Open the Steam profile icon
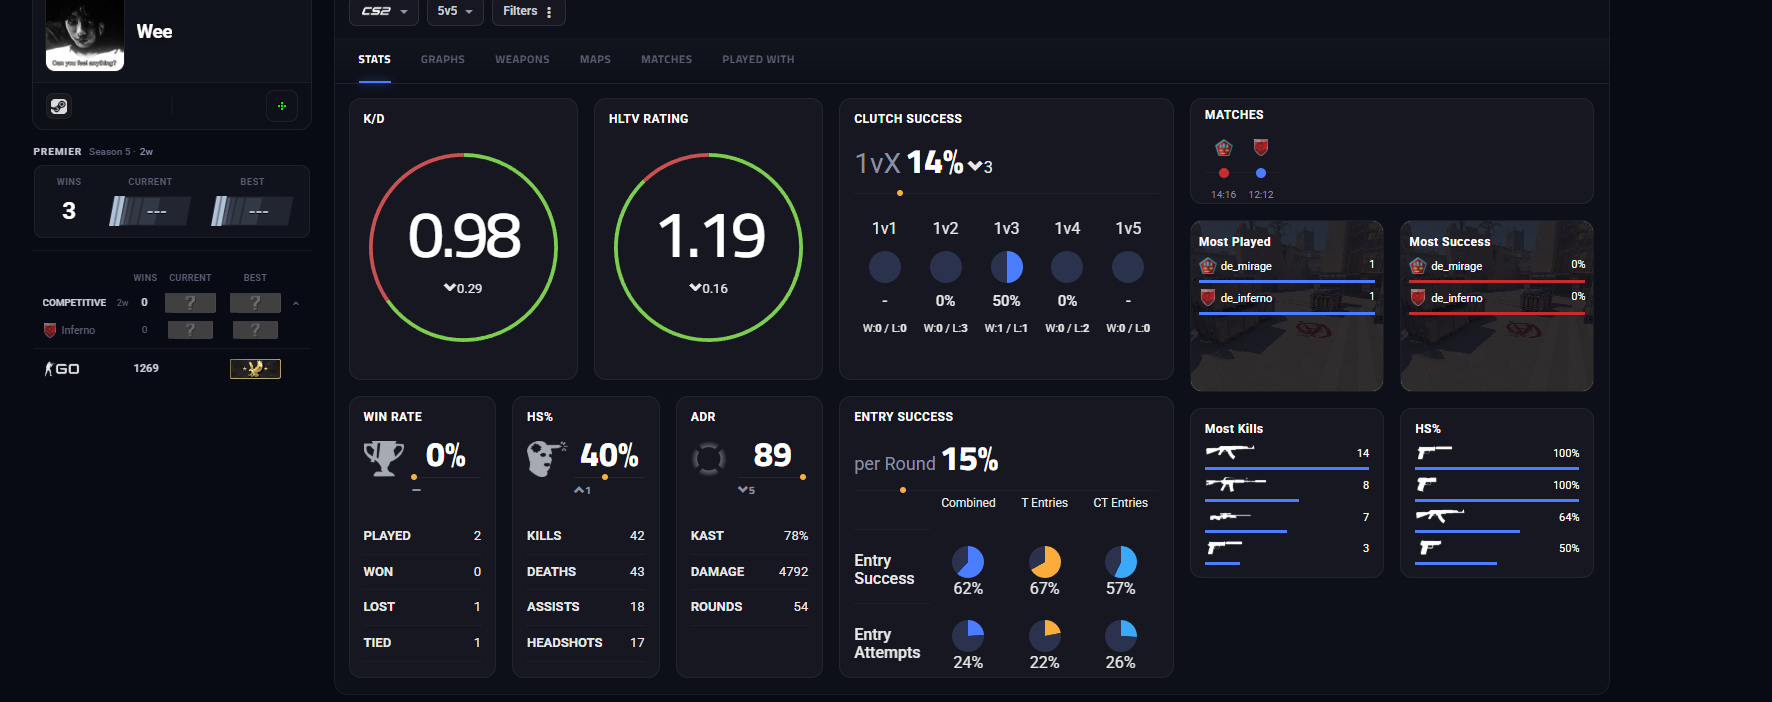The image size is (1772, 702). 59,106
